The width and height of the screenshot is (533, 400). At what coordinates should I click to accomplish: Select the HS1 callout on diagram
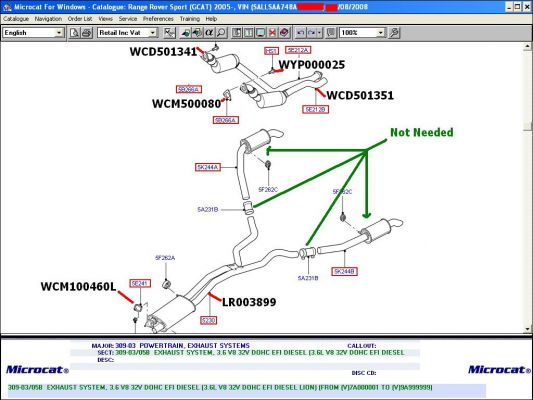[x=271, y=51]
